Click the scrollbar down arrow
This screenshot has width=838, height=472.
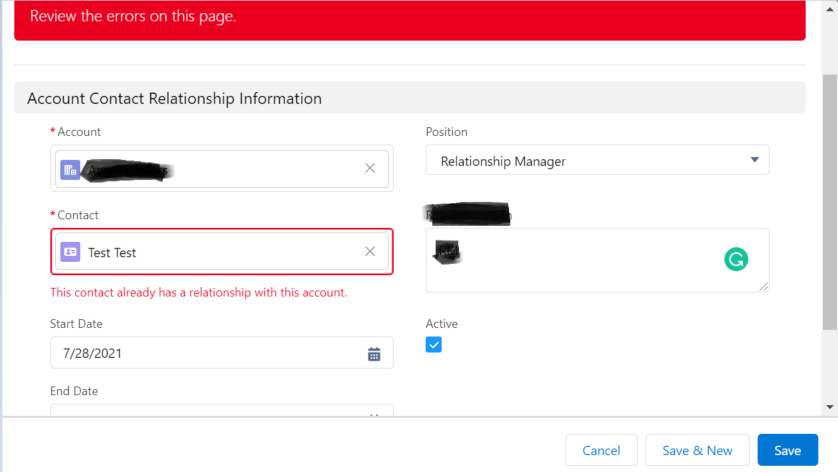pos(830,407)
